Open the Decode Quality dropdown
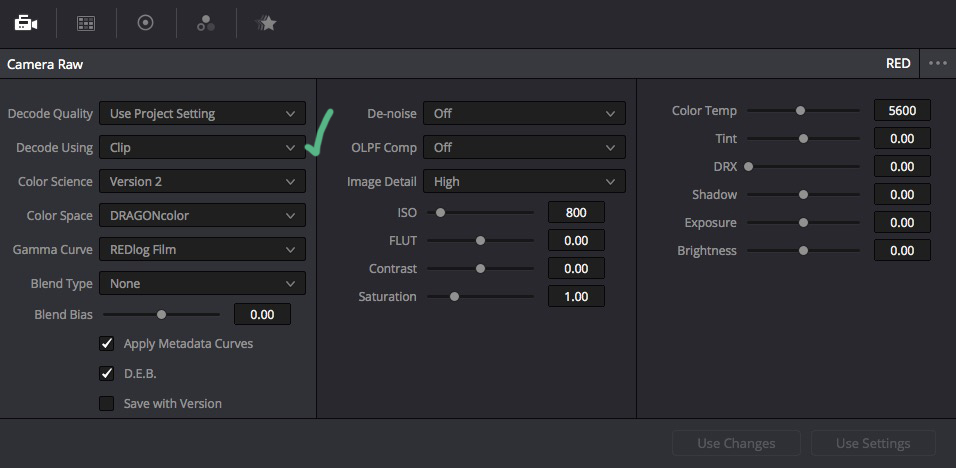This screenshot has height=468, width=956. 202,113
